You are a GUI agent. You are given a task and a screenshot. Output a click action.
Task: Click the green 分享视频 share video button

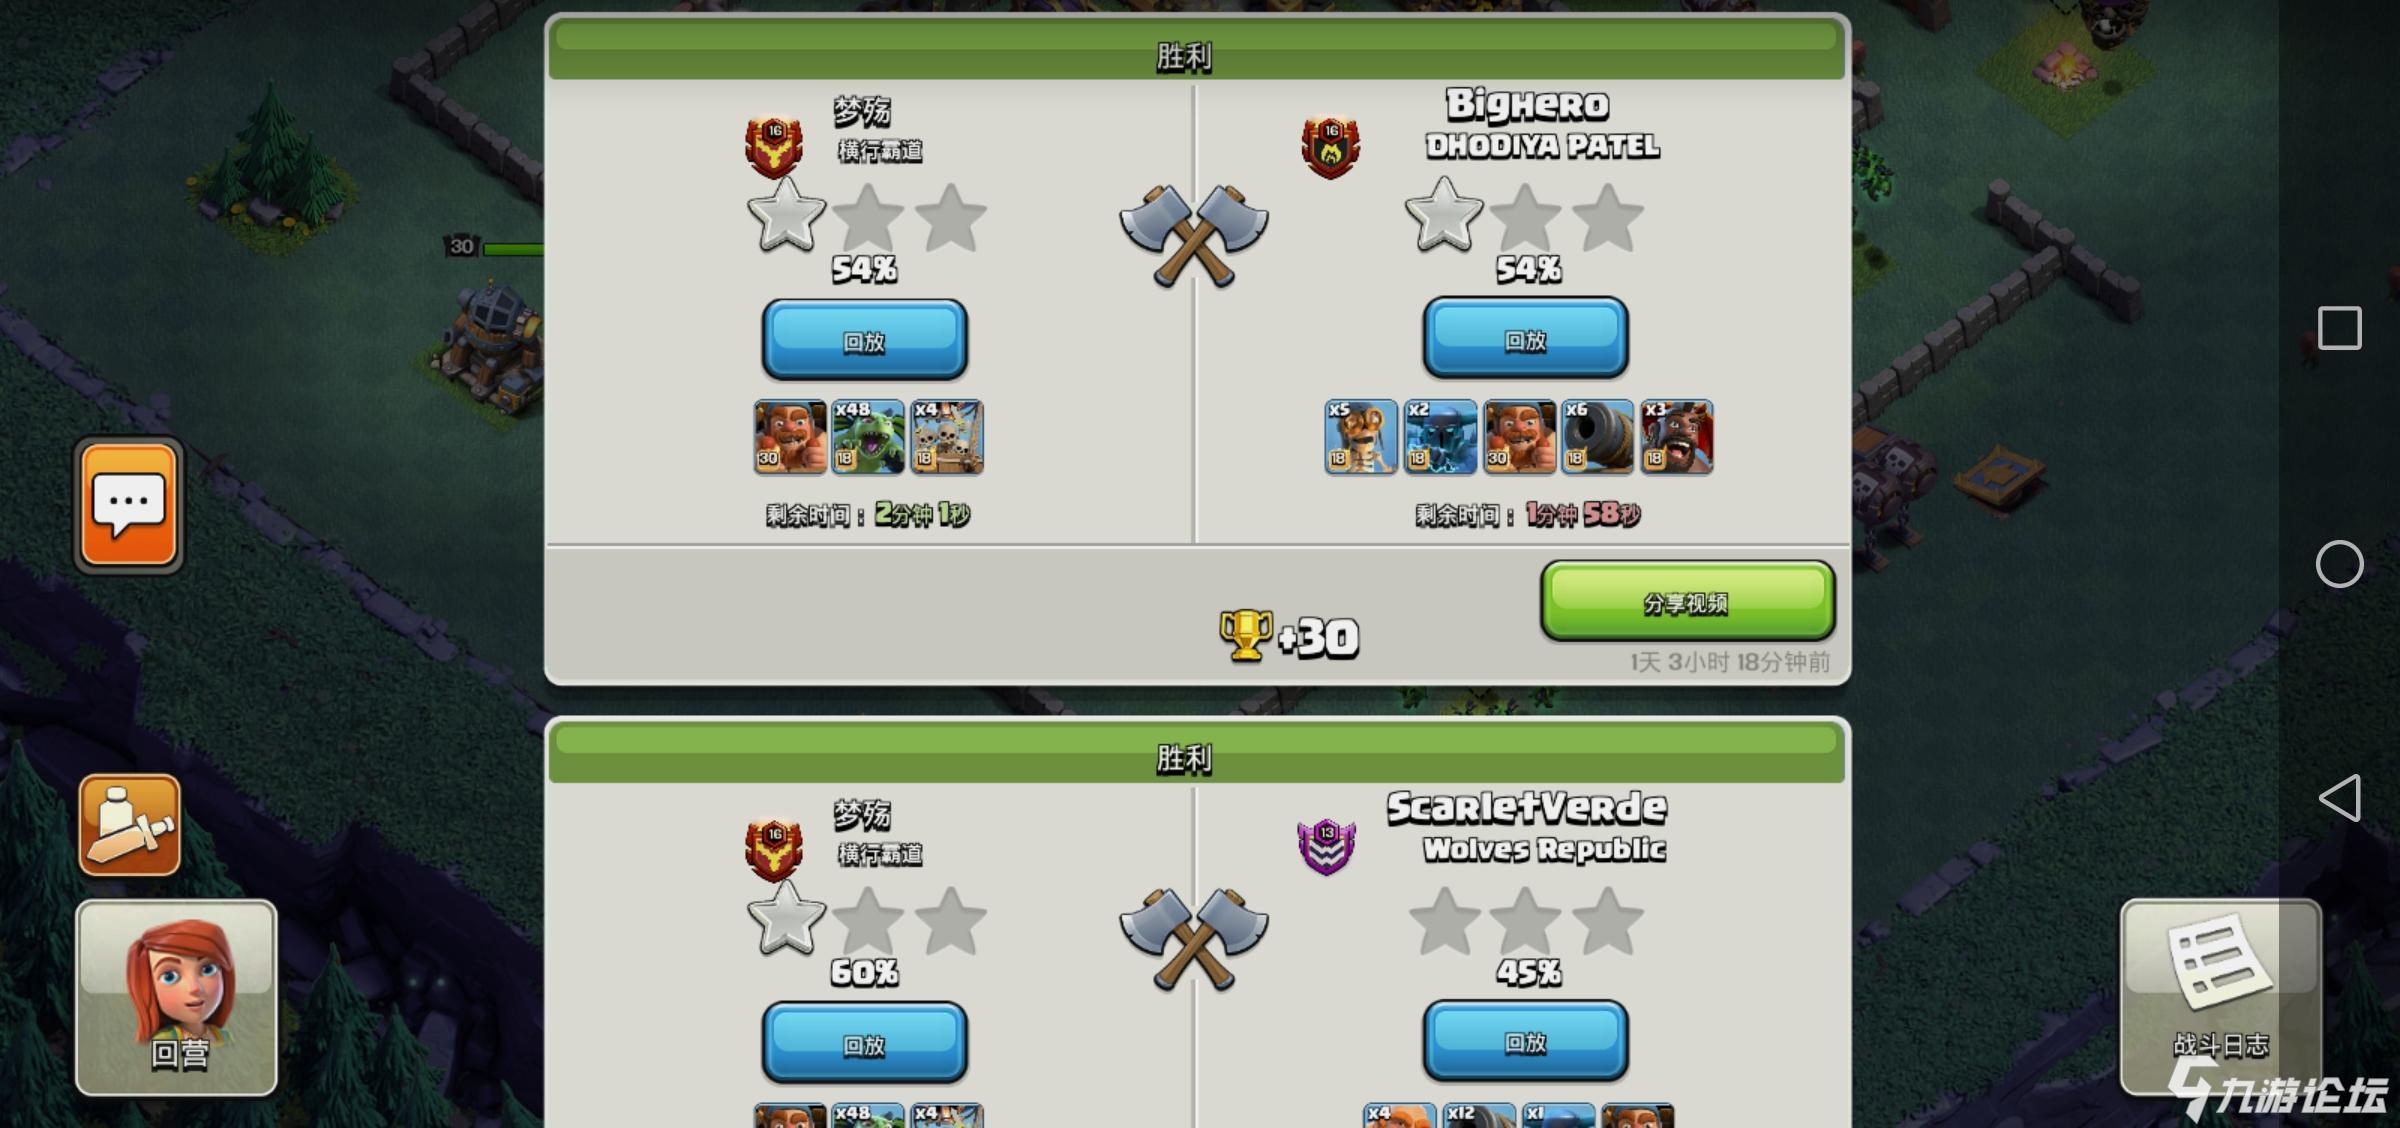coord(1687,600)
